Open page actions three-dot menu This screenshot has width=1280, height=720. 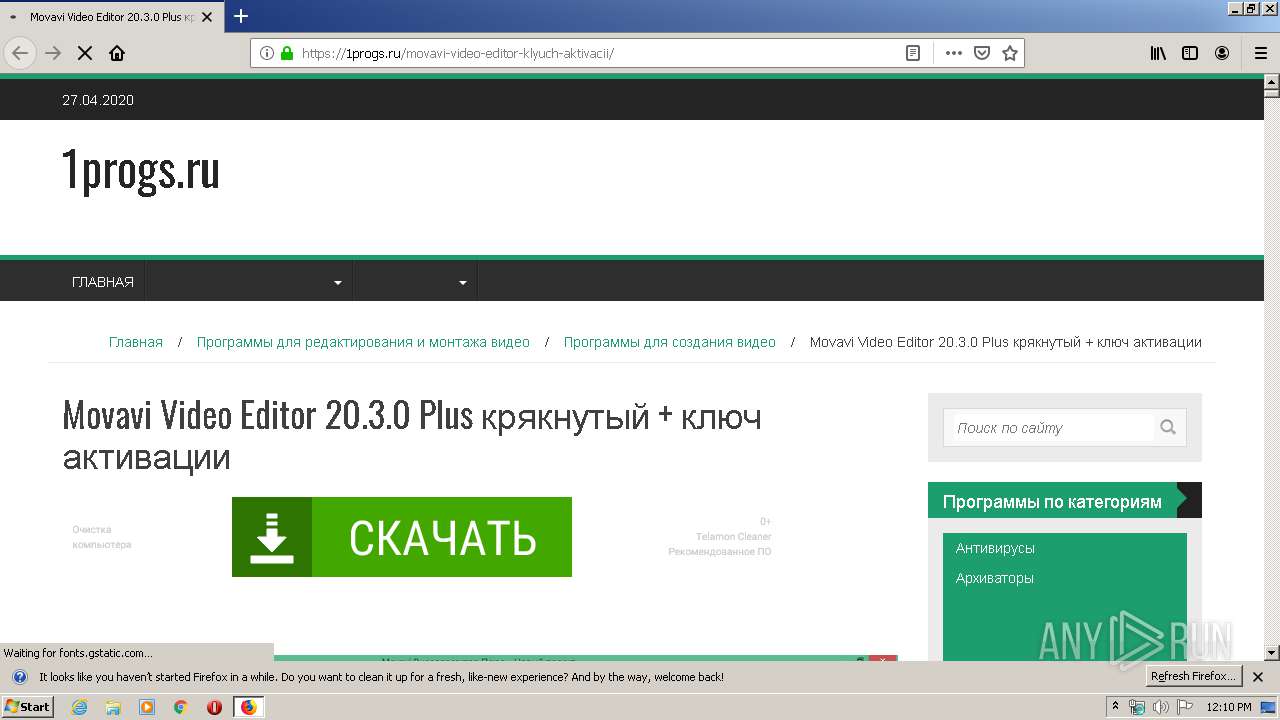[x=954, y=53]
